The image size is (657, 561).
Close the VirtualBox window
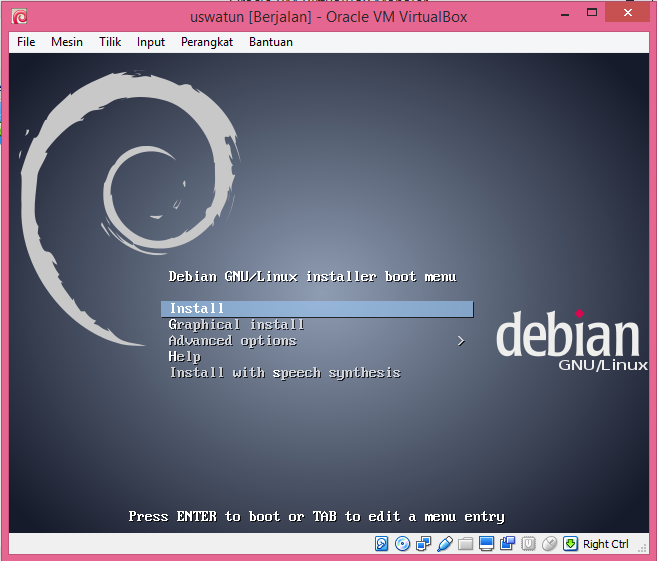click(627, 13)
